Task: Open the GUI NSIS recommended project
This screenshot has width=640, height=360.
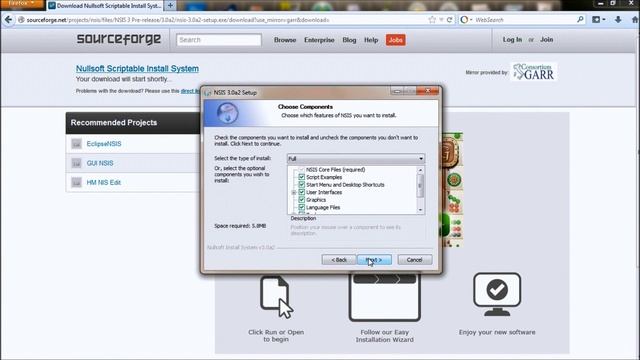Action: click(100, 163)
